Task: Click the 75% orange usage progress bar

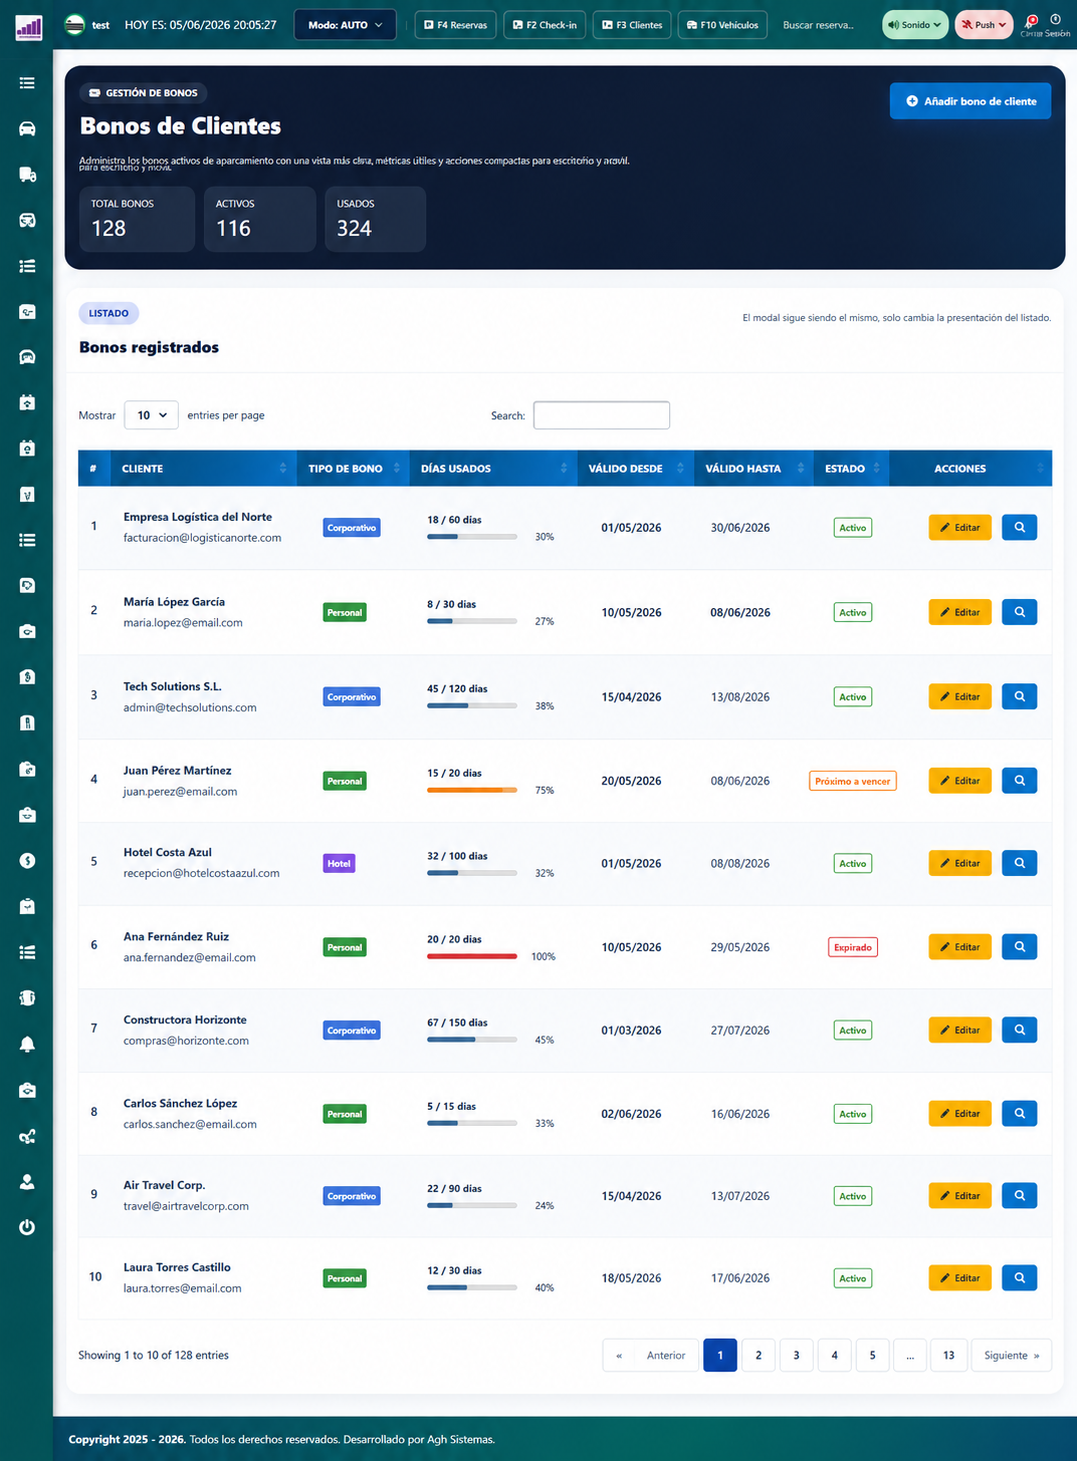Action: pyautogui.click(x=472, y=790)
